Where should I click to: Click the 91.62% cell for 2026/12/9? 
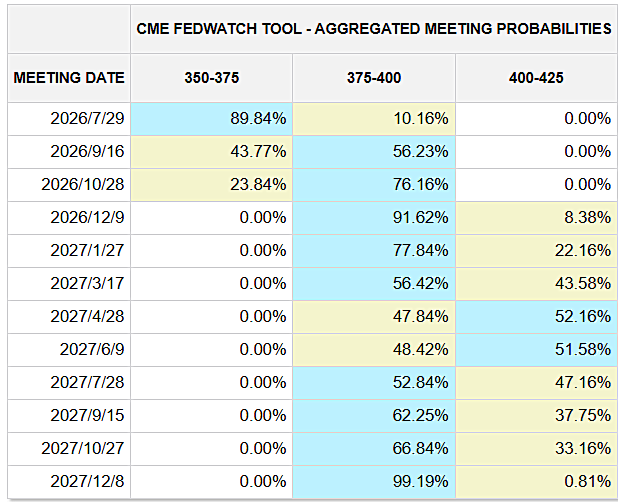click(374, 218)
